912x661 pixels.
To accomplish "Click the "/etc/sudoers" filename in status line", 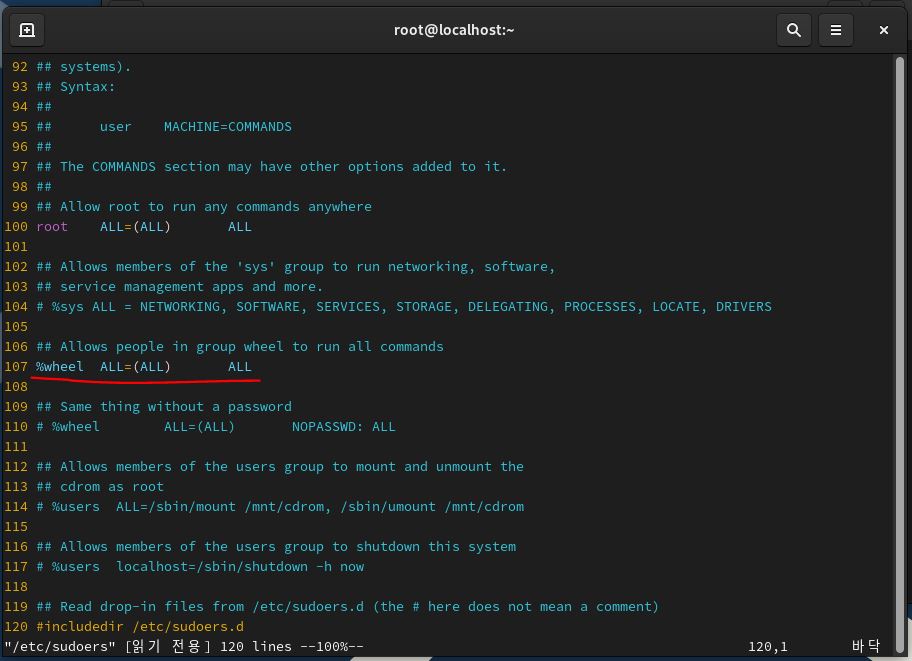I will [x=60, y=646].
